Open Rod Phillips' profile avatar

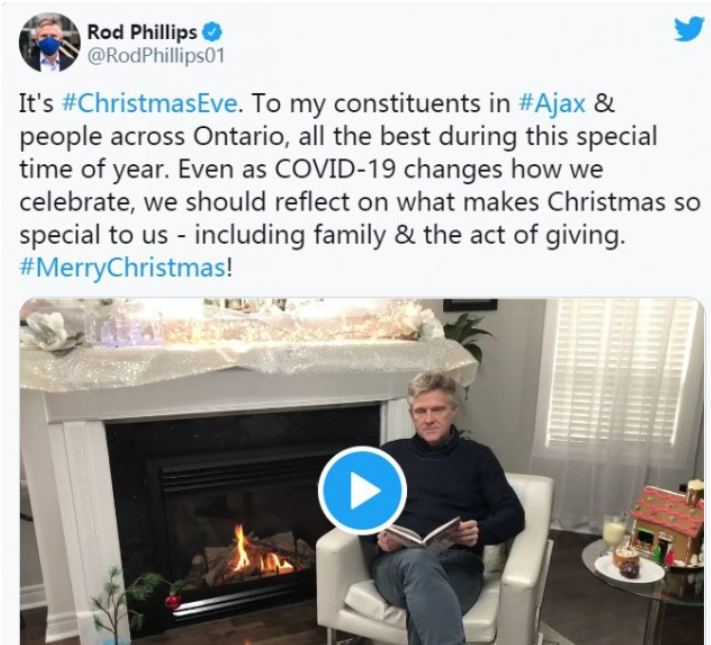coord(49,43)
